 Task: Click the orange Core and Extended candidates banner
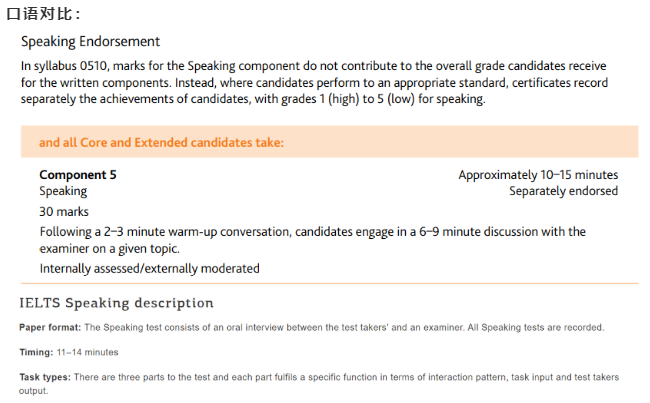tap(330, 142)
